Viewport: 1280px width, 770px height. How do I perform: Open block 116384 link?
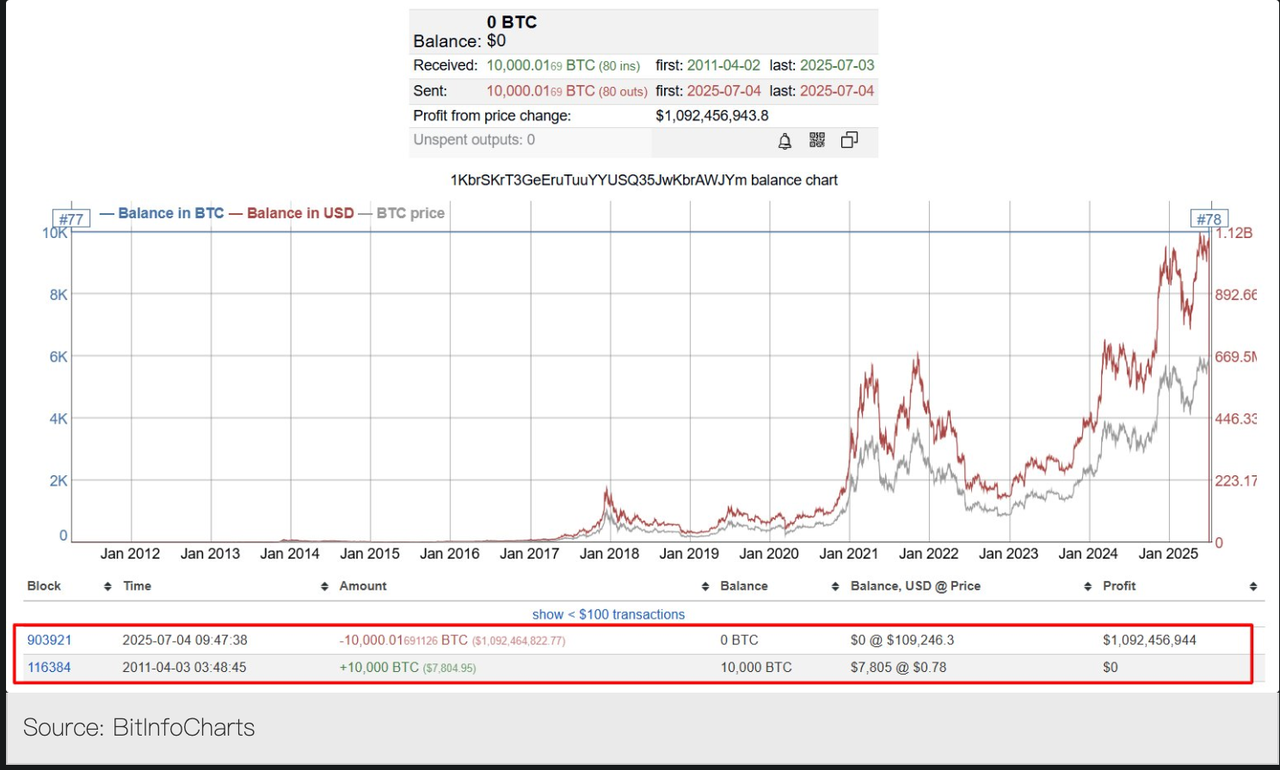pos(49,667)
